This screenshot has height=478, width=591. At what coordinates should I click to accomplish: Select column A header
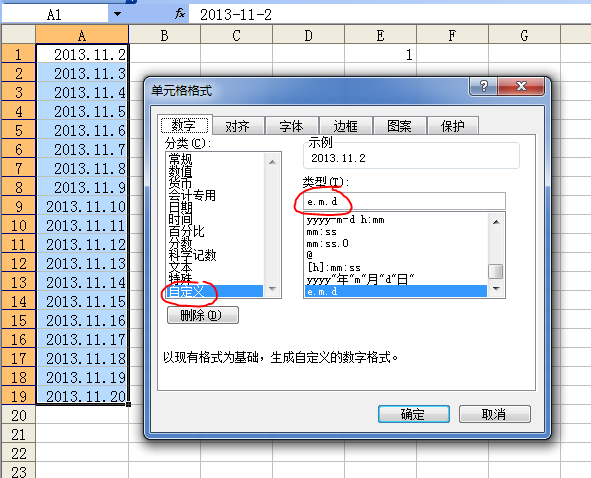click(82, 35)
